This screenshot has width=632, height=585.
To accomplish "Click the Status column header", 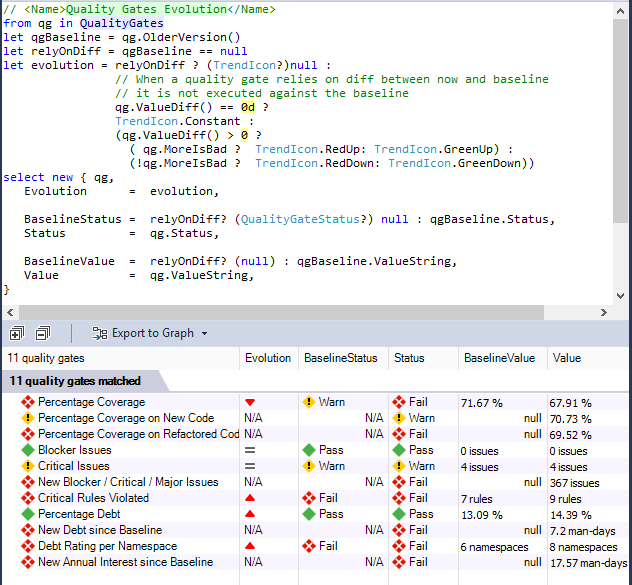I will pyautogui.click(x=409, y=357).
